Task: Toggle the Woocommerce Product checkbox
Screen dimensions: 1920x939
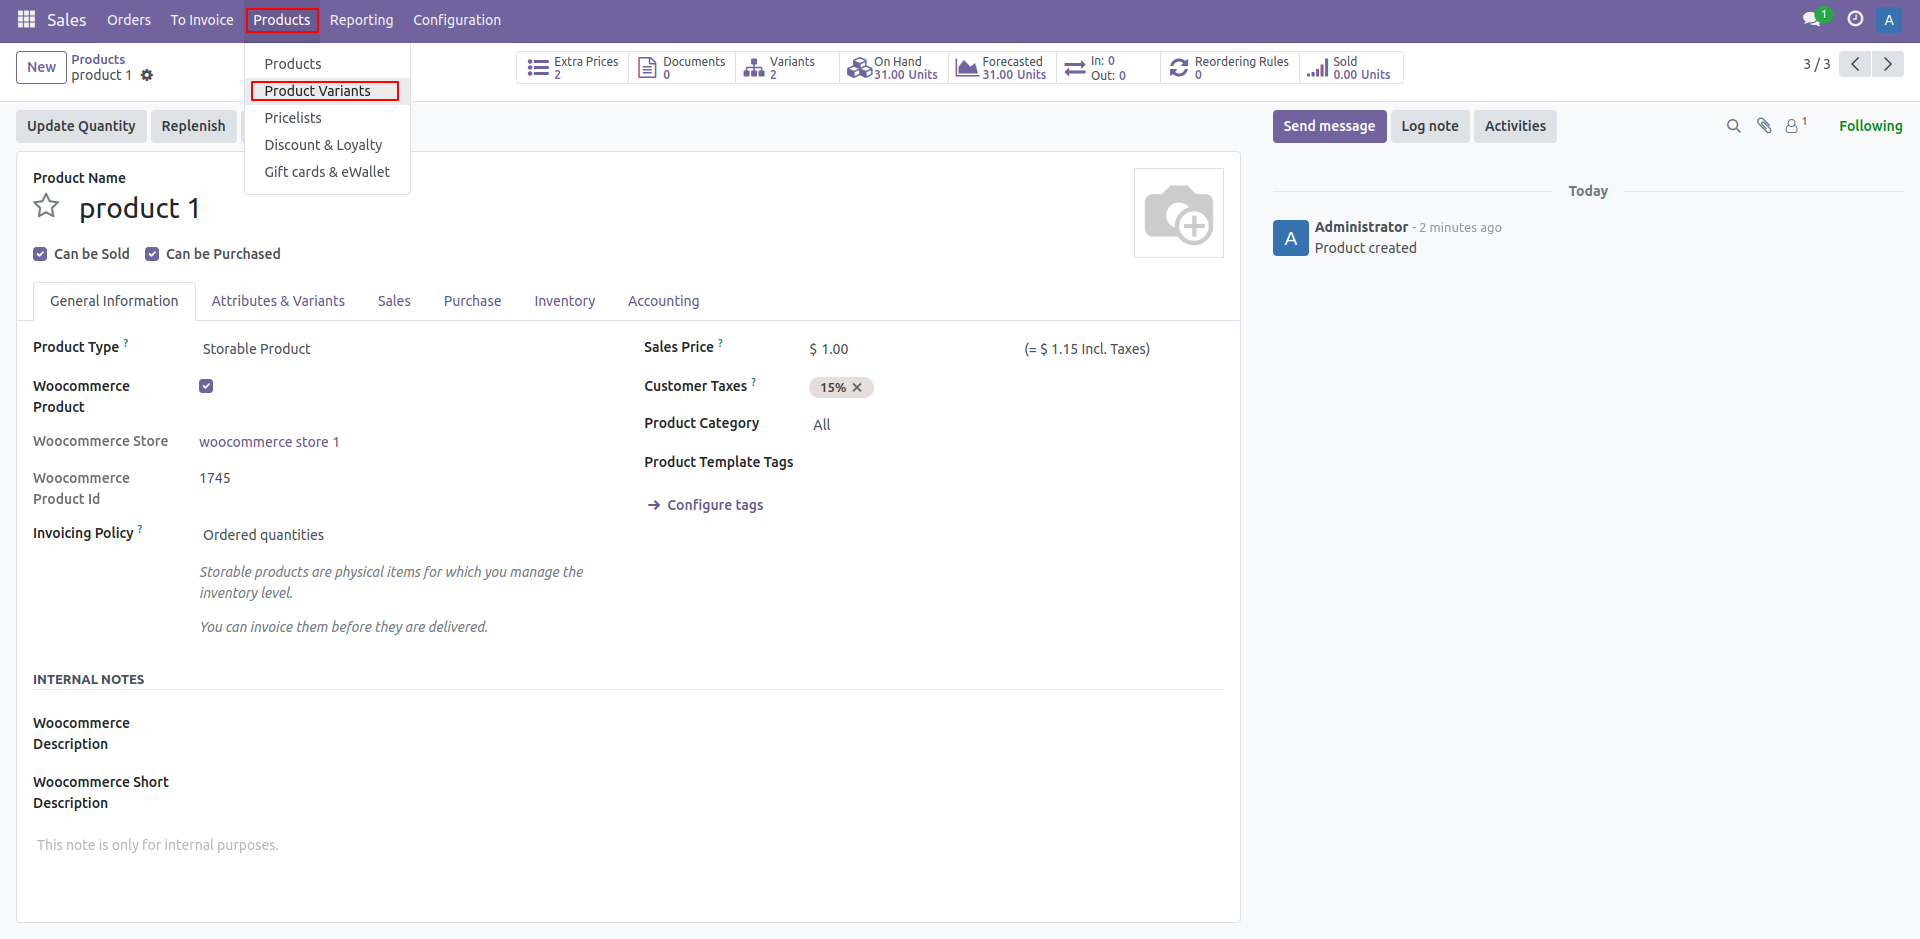Action: tap(206, 386)
